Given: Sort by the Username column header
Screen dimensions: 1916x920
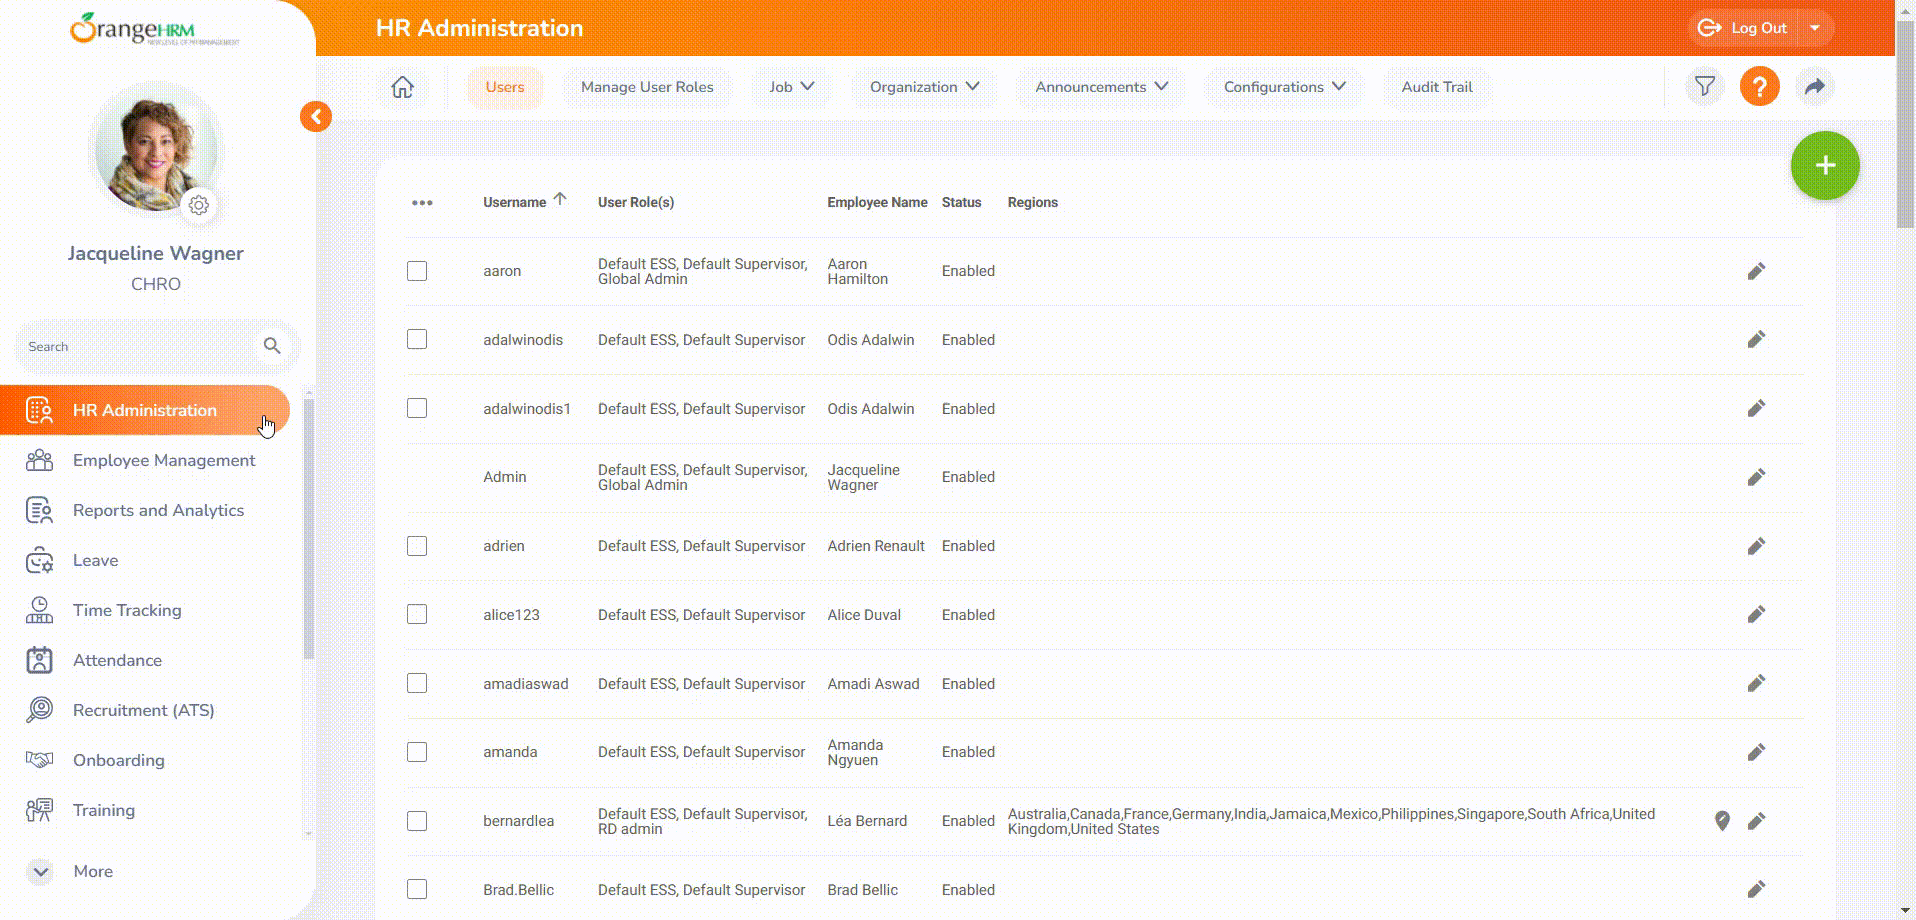Looking at the screenshot, I should pyautogui.click(x=524, y=202).
